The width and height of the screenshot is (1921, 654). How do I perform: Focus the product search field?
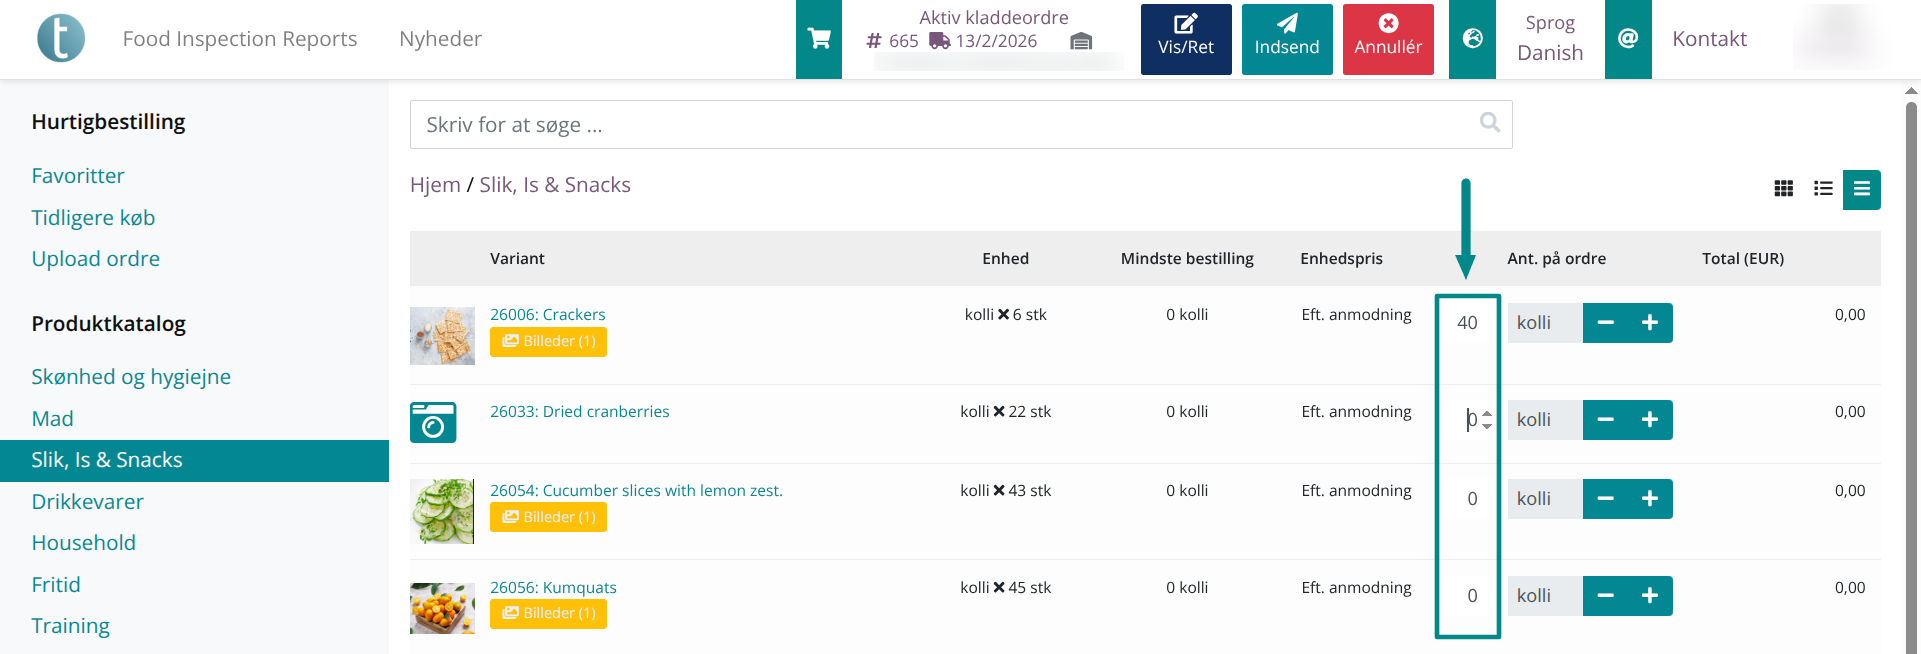[961, 124]
